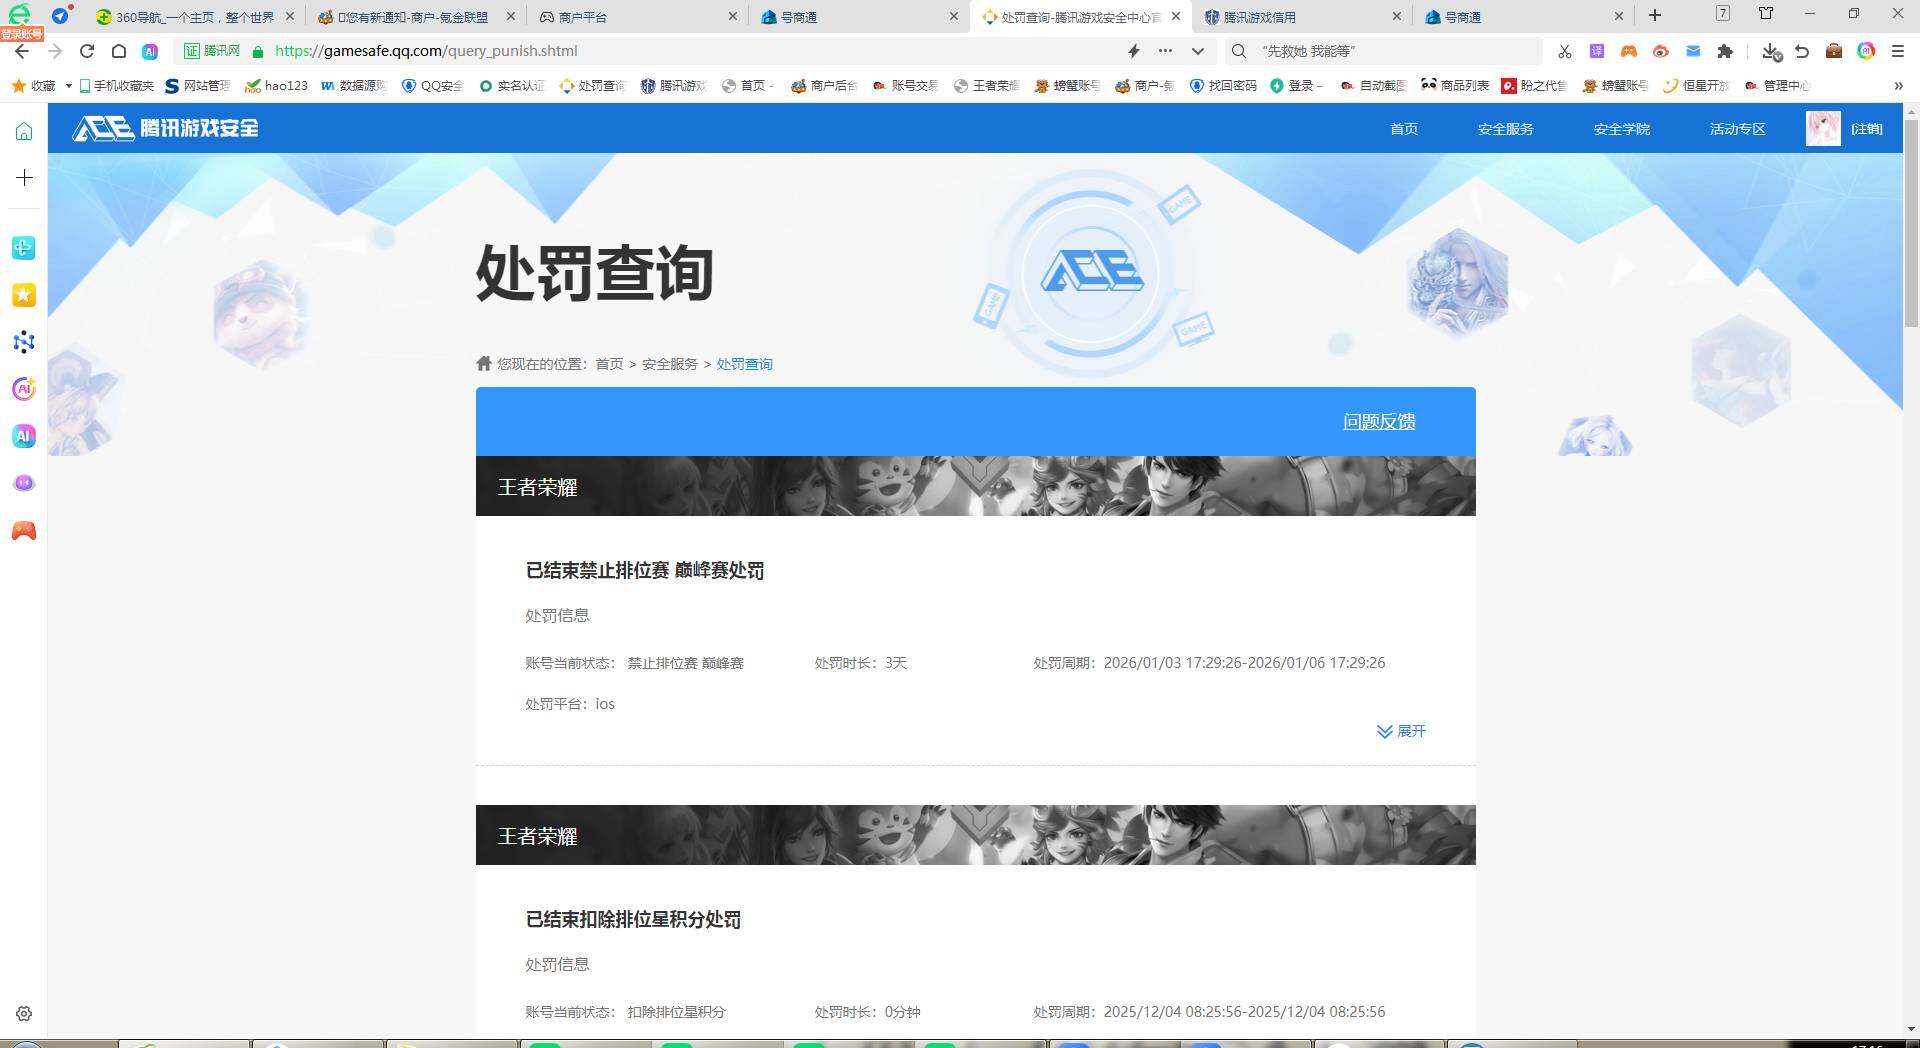Click breadcrumb link 安全服务
1920x1048 pixels.
click(x=670, y=364)
